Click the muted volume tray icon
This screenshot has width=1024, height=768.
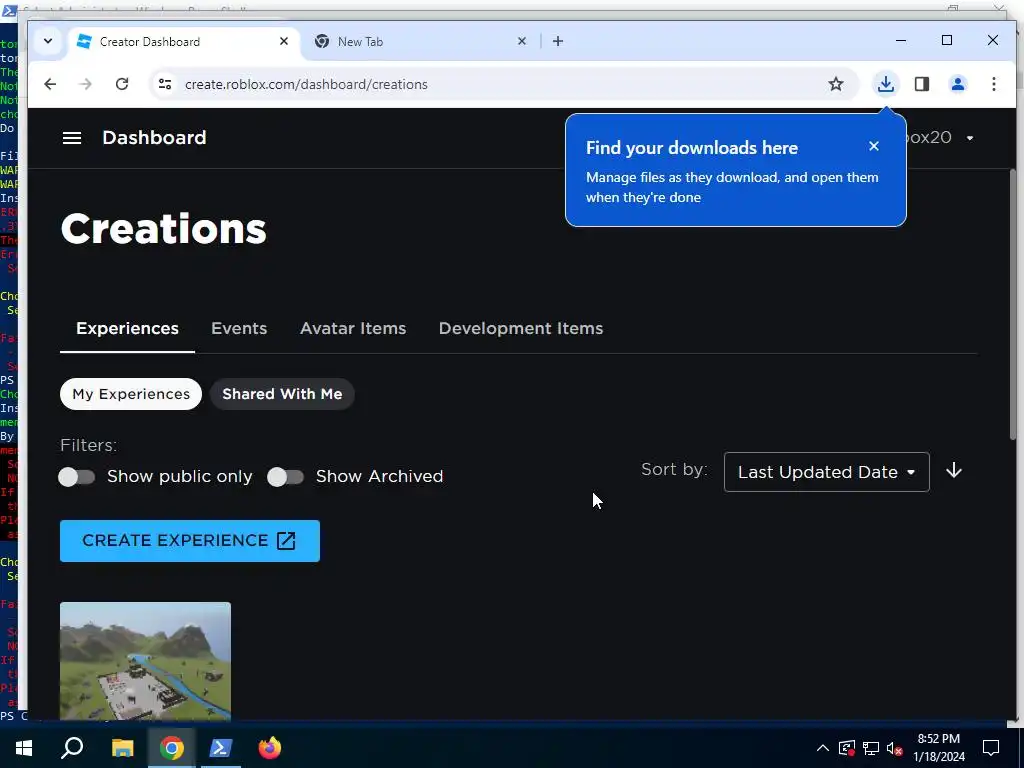895,748
